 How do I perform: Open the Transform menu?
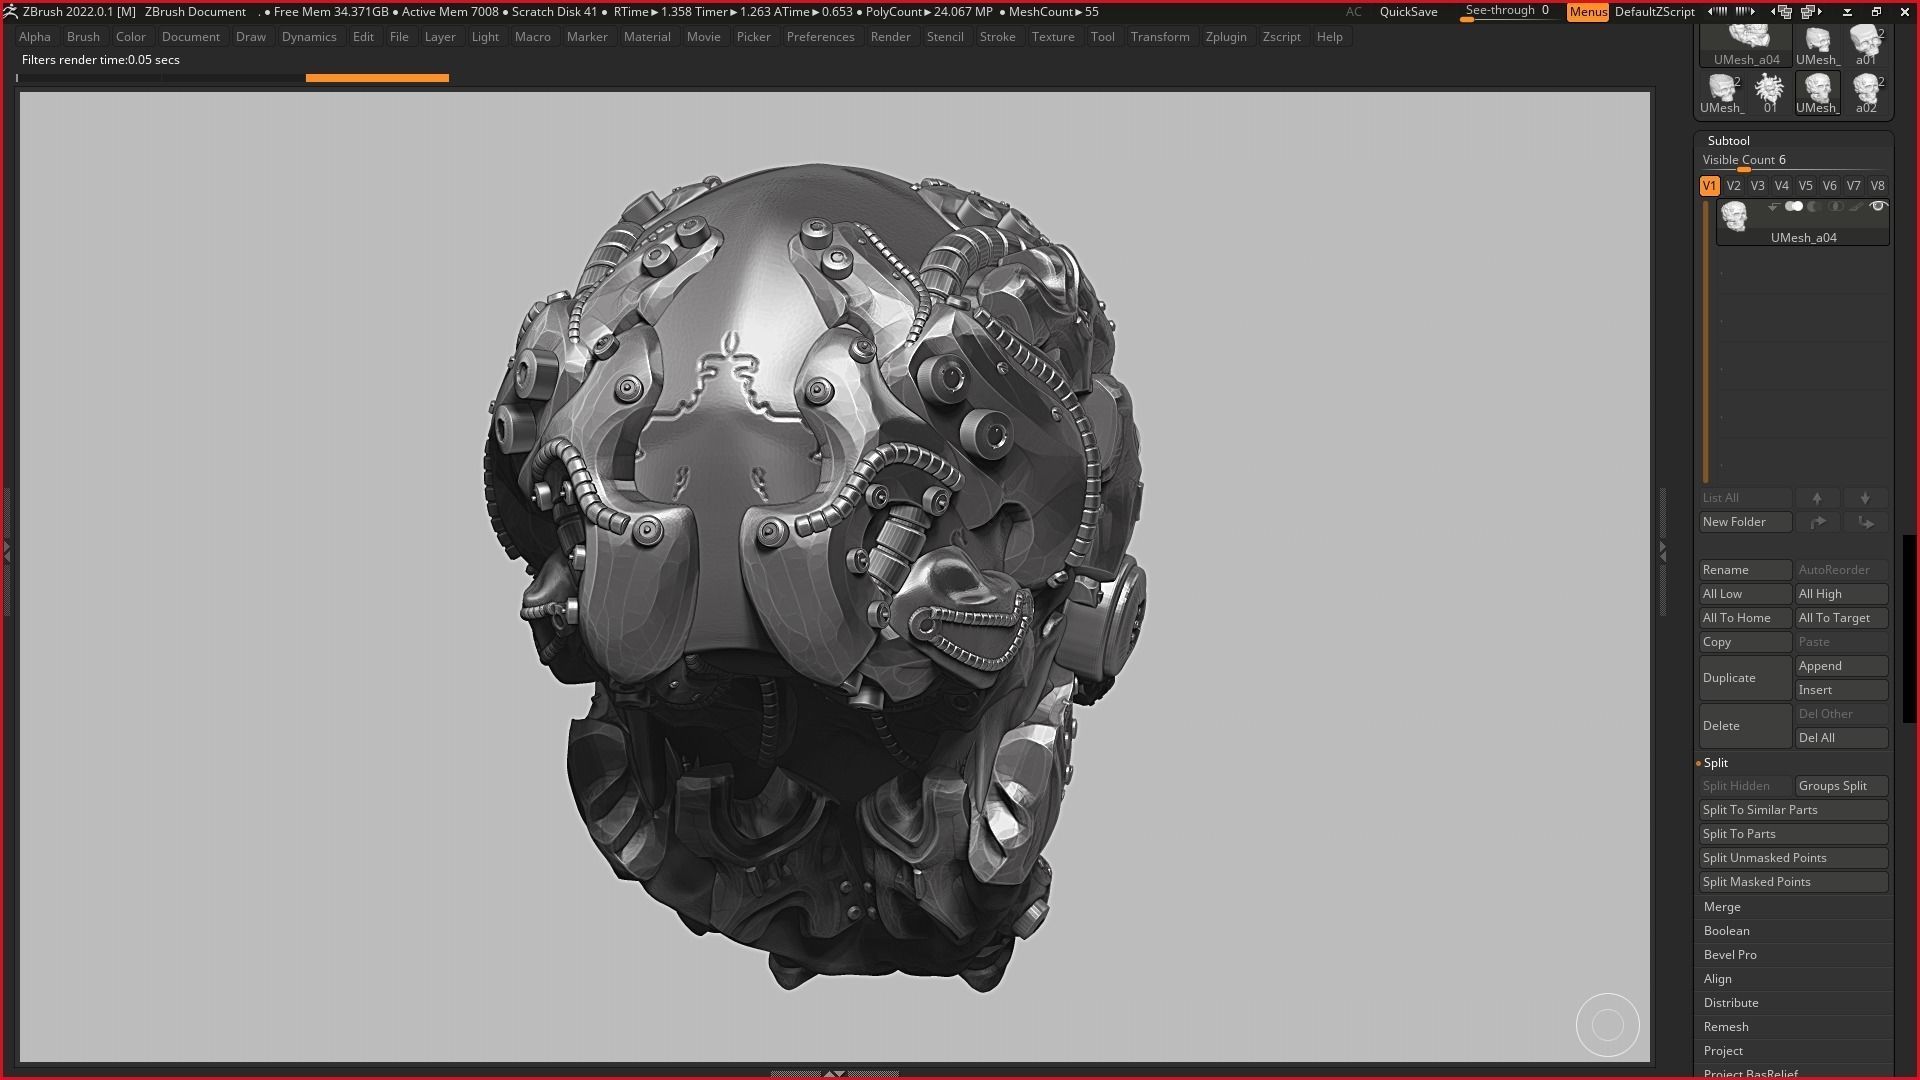(x=1160, y=37)
